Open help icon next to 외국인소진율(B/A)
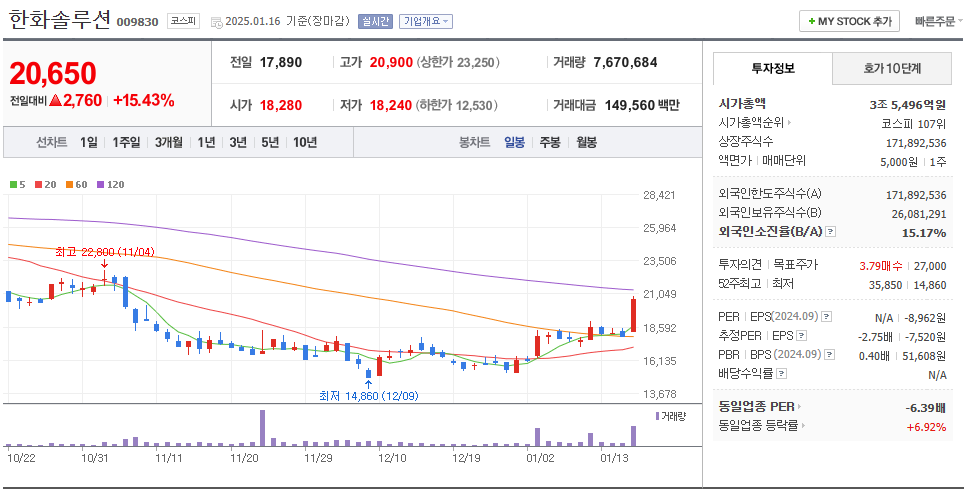969x489 pixels. (831, 232)
